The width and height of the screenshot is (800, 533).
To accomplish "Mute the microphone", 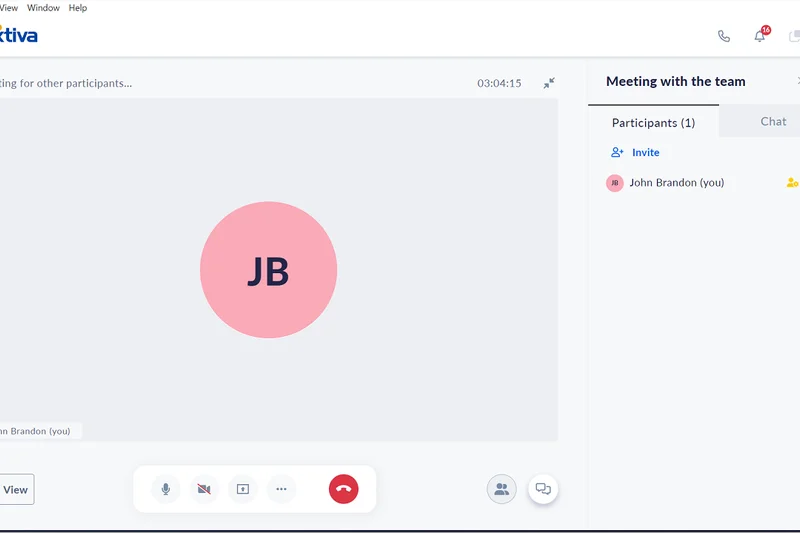I will pyautogui.click(x=166, y=489).
